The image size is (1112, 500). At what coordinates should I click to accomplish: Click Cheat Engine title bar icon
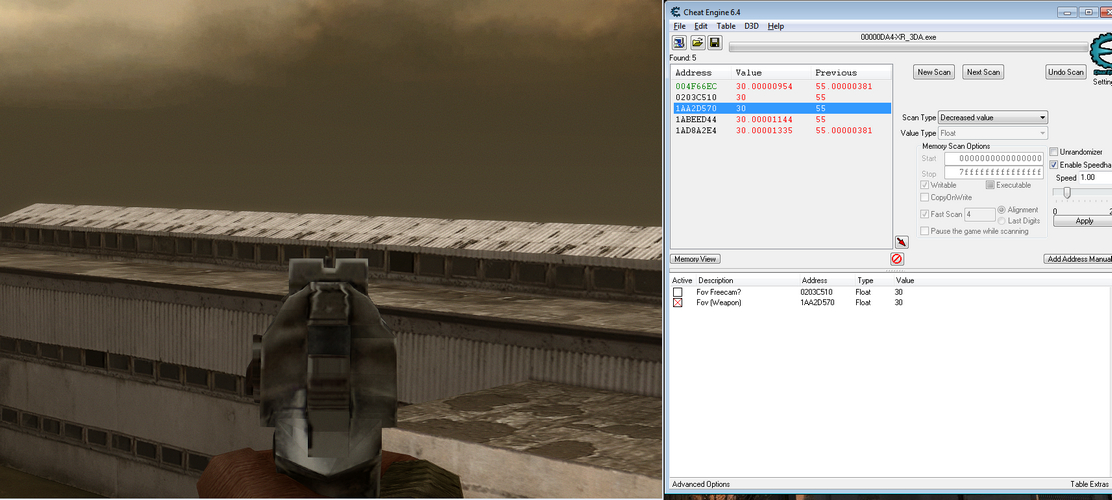(675, 11)
